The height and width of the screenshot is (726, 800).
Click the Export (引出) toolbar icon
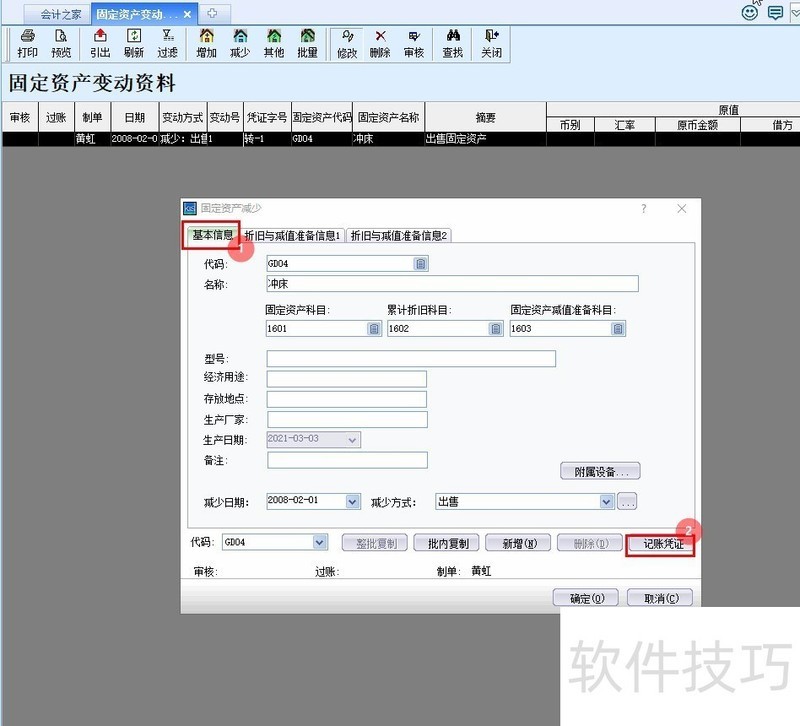point(100,44)
